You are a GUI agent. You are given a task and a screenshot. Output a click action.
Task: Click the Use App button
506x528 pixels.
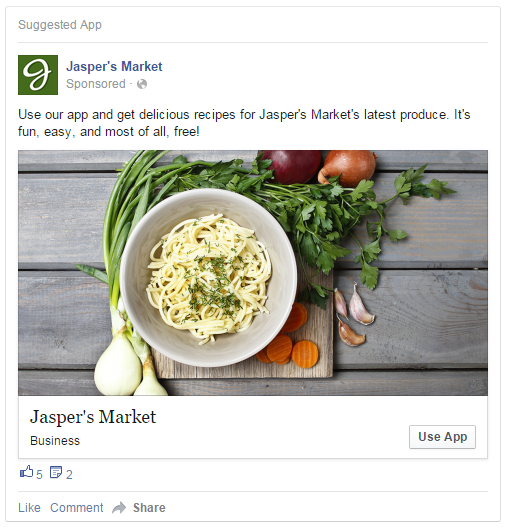coord(442,437)
